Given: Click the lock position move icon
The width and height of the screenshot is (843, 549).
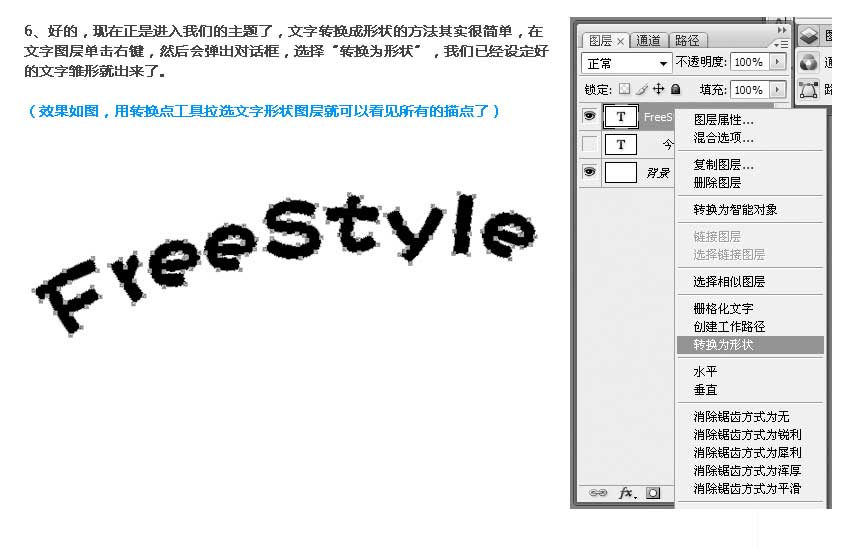Looking at the screenshot, I should click(x=659, y=89).
